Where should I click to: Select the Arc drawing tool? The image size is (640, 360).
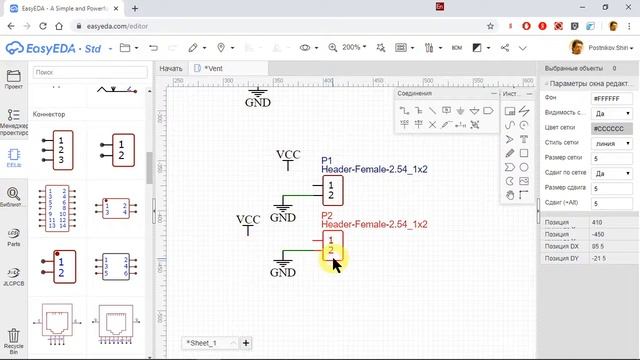point(524,125)
